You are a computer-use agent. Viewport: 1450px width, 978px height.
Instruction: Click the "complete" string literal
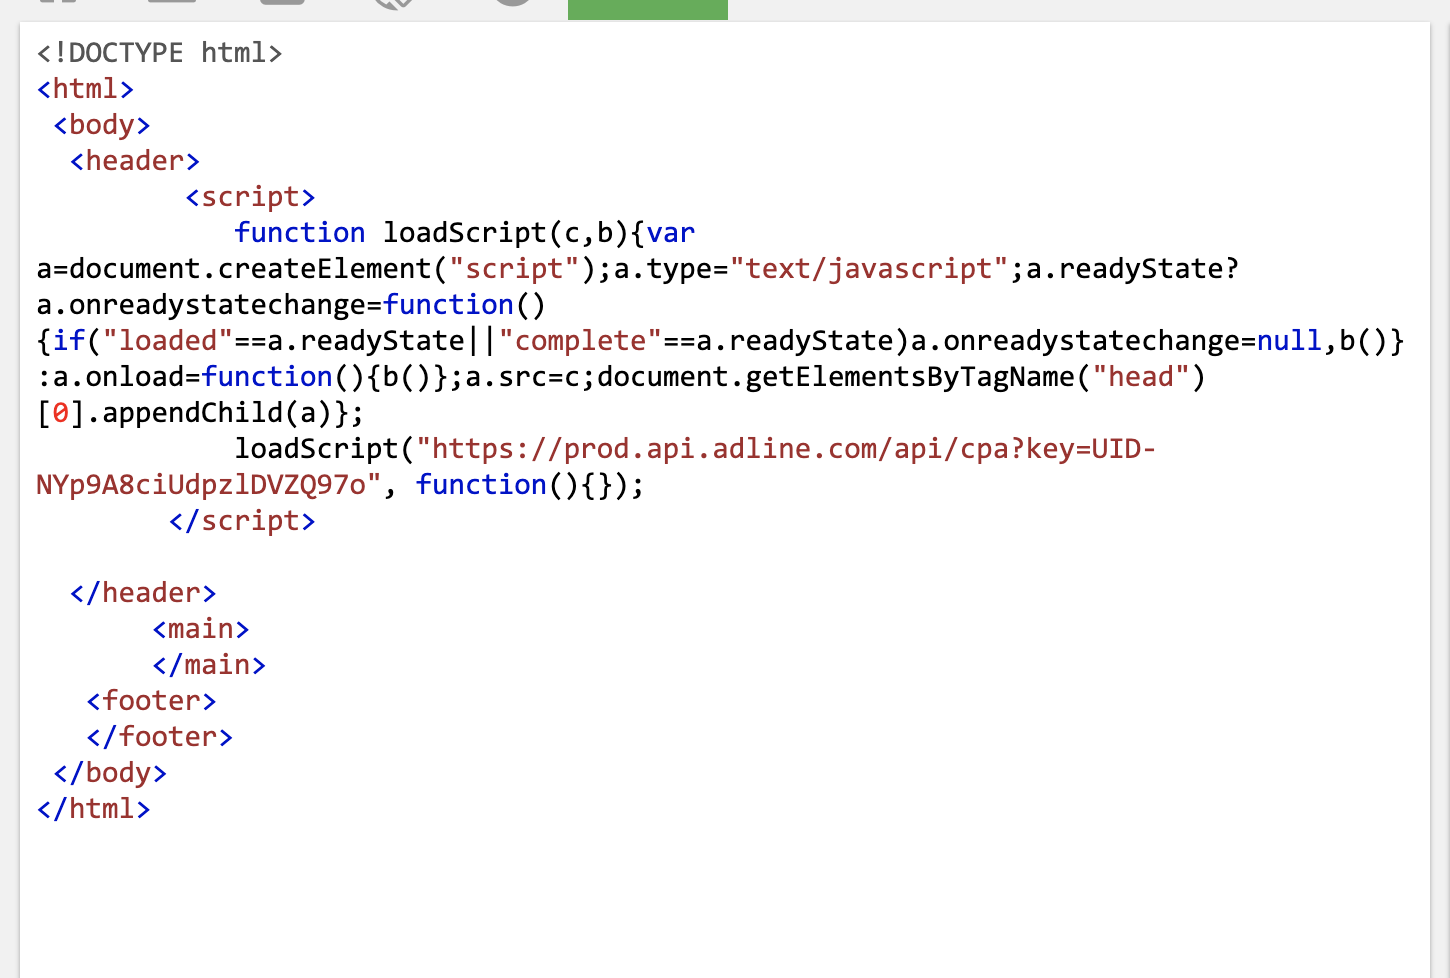[581, 341]
